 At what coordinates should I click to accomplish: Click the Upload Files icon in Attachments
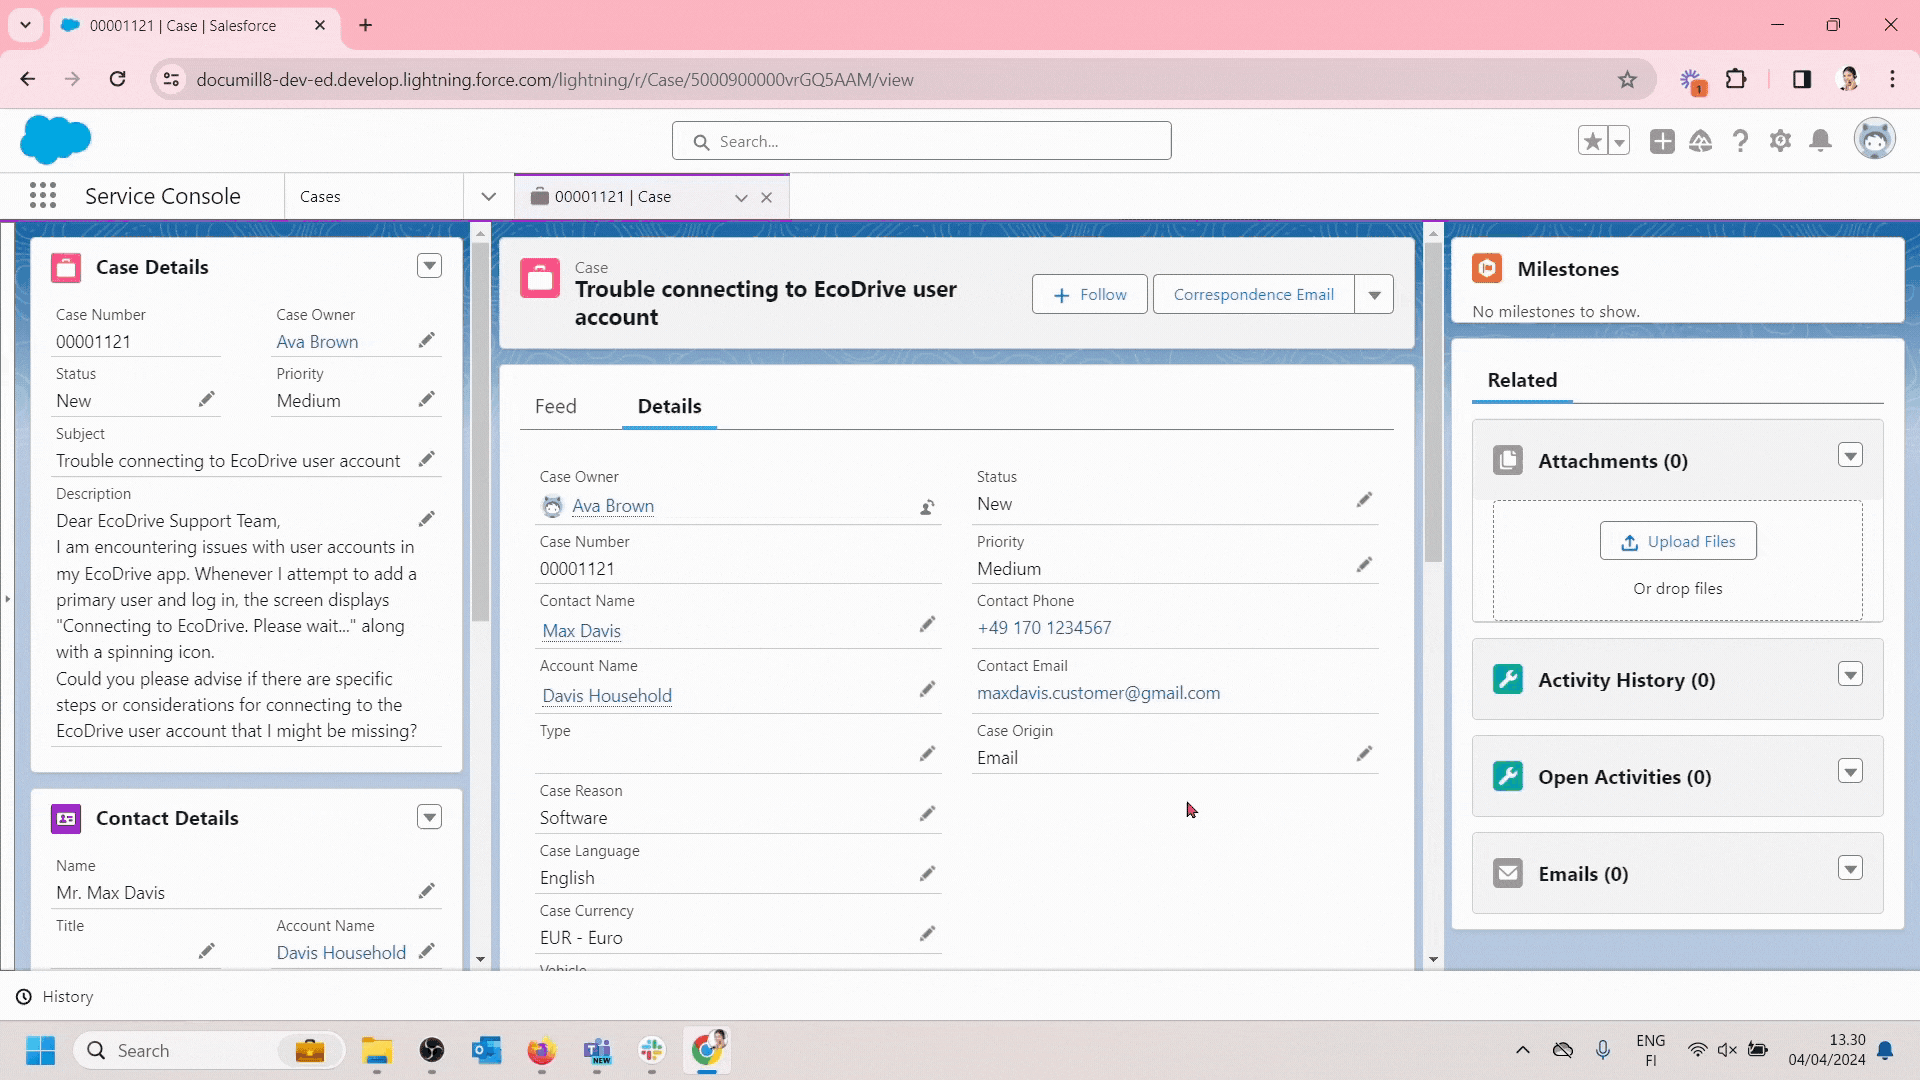[1631, 542]
